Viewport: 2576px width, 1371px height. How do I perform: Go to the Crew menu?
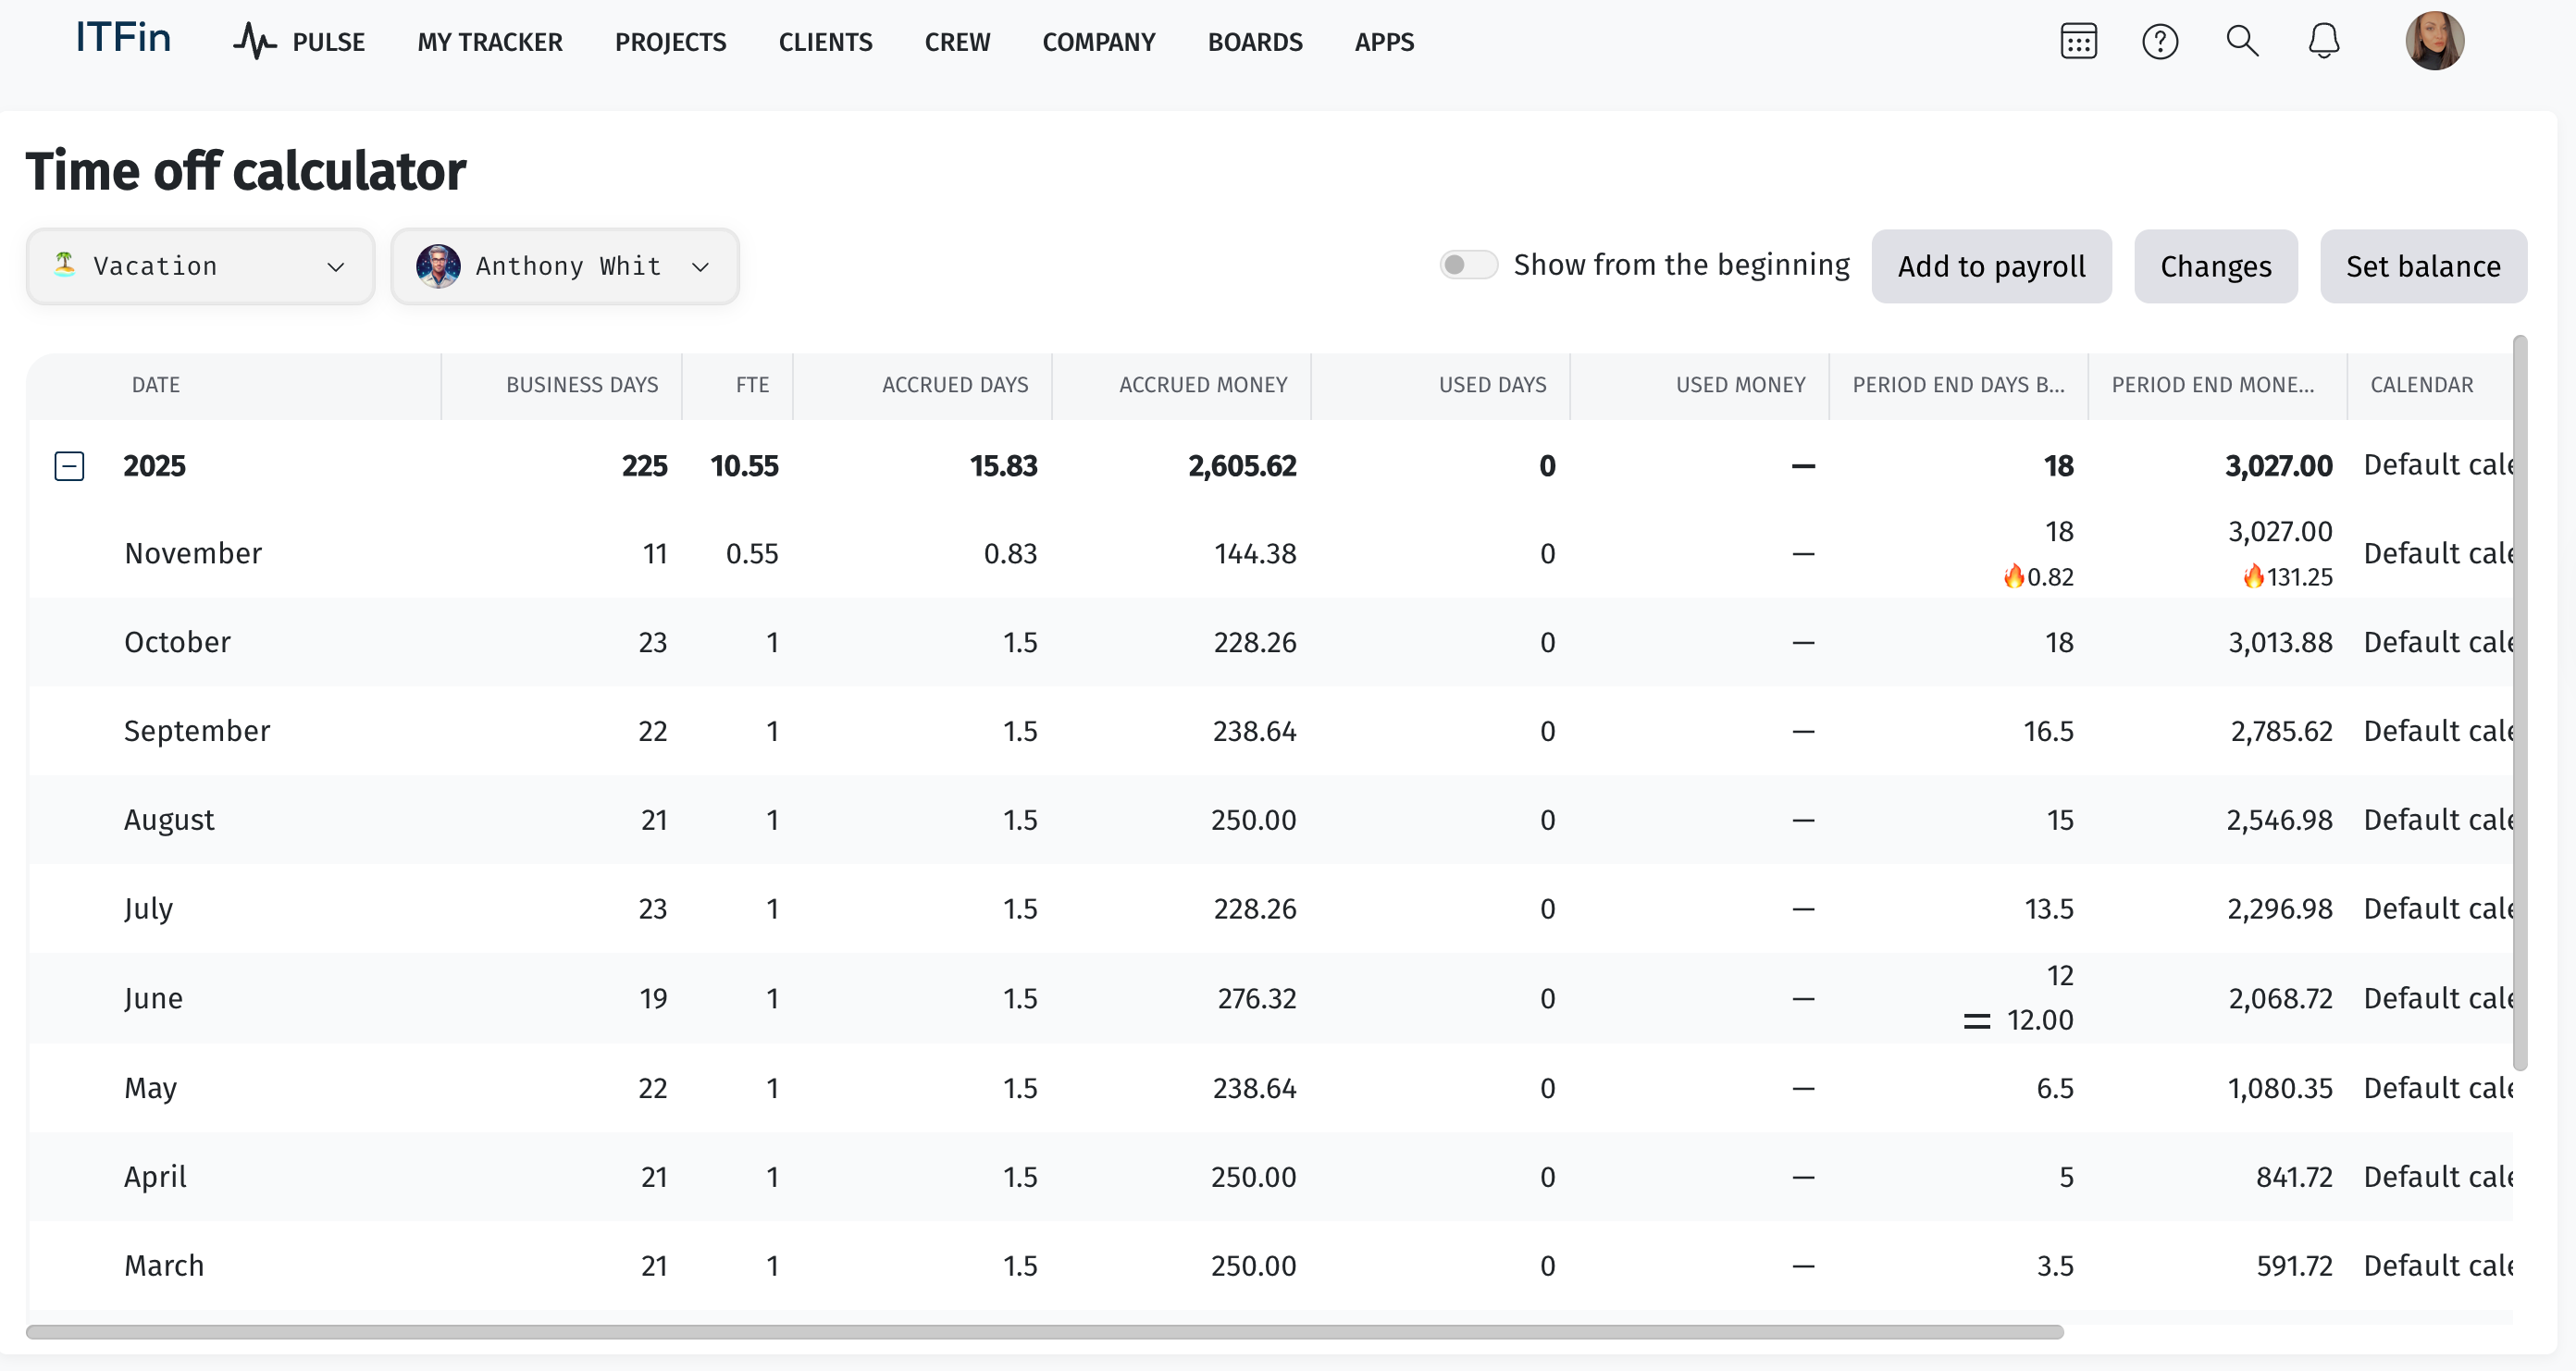[x=957, y=42]
